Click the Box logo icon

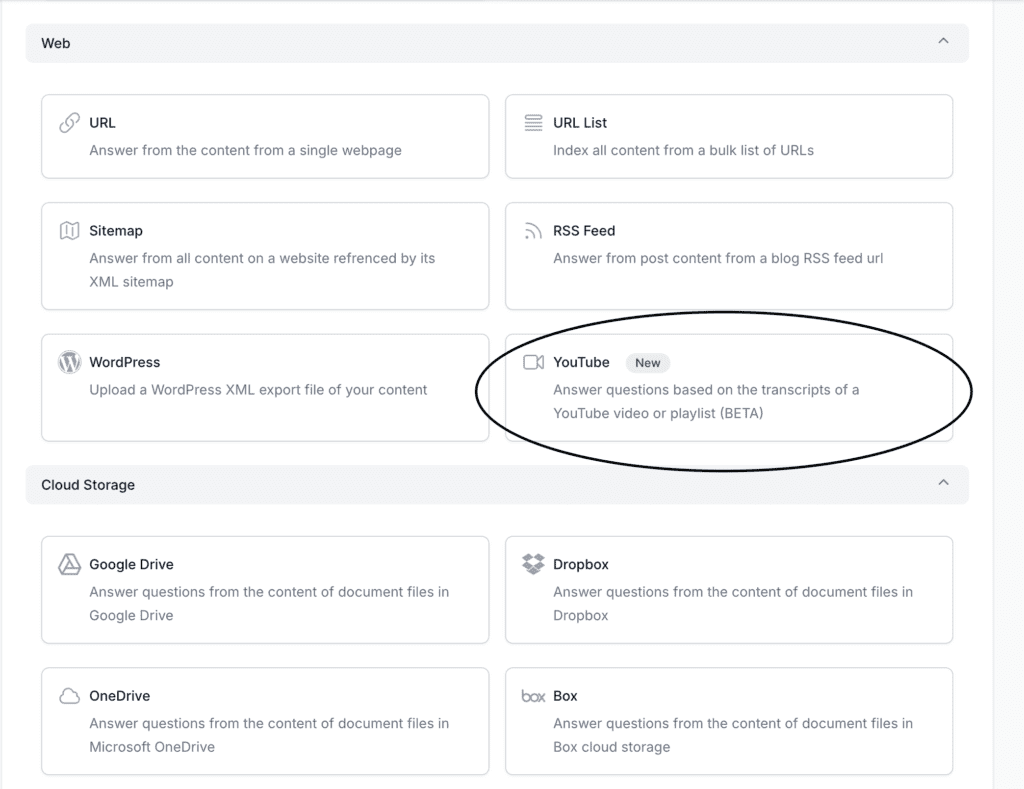point(533,696)
